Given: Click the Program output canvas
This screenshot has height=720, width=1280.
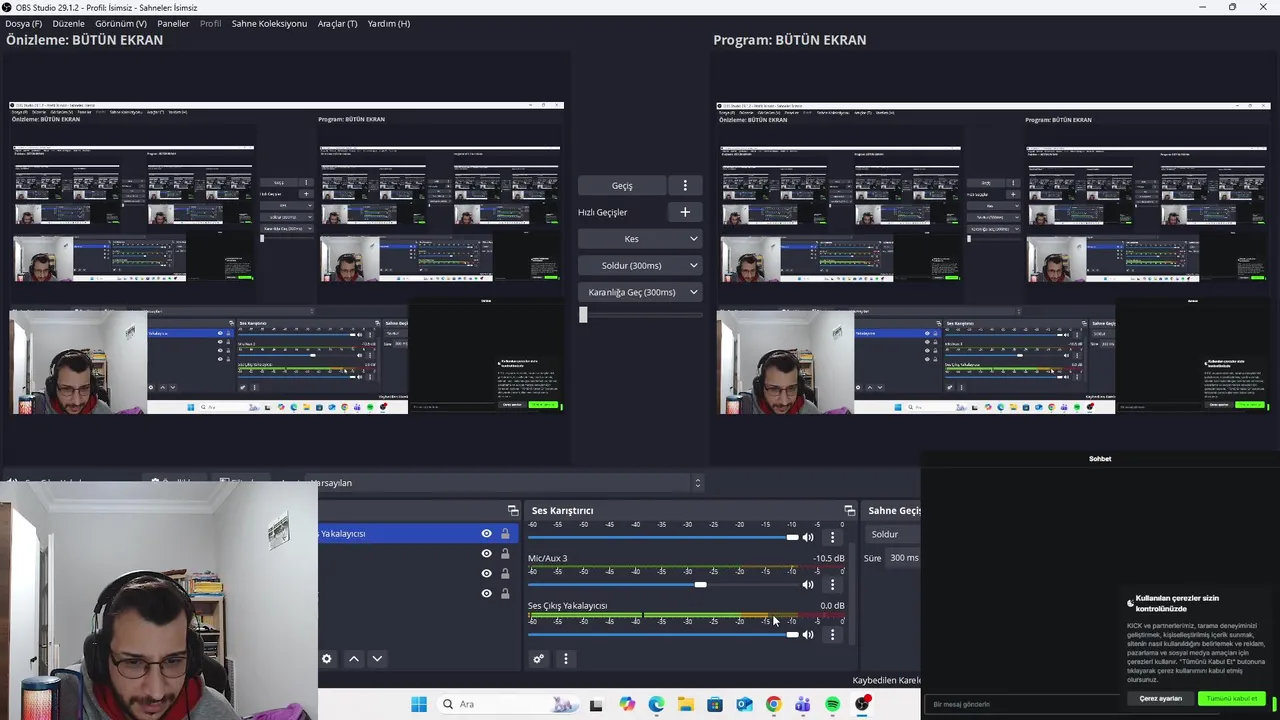Looking at the screenshot, I should (x=993, y=258).
